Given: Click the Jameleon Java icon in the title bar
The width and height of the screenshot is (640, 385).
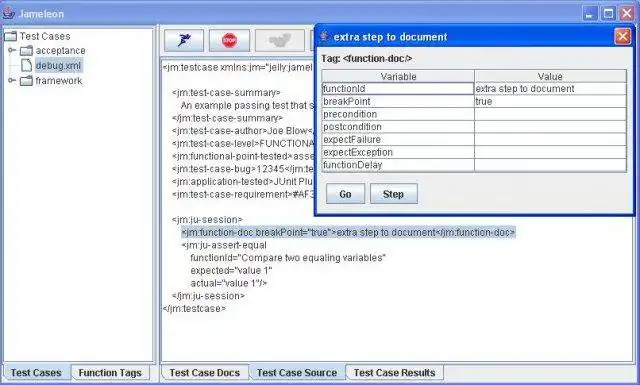Looking at the screenshot, I should click(x=9, y=13).
